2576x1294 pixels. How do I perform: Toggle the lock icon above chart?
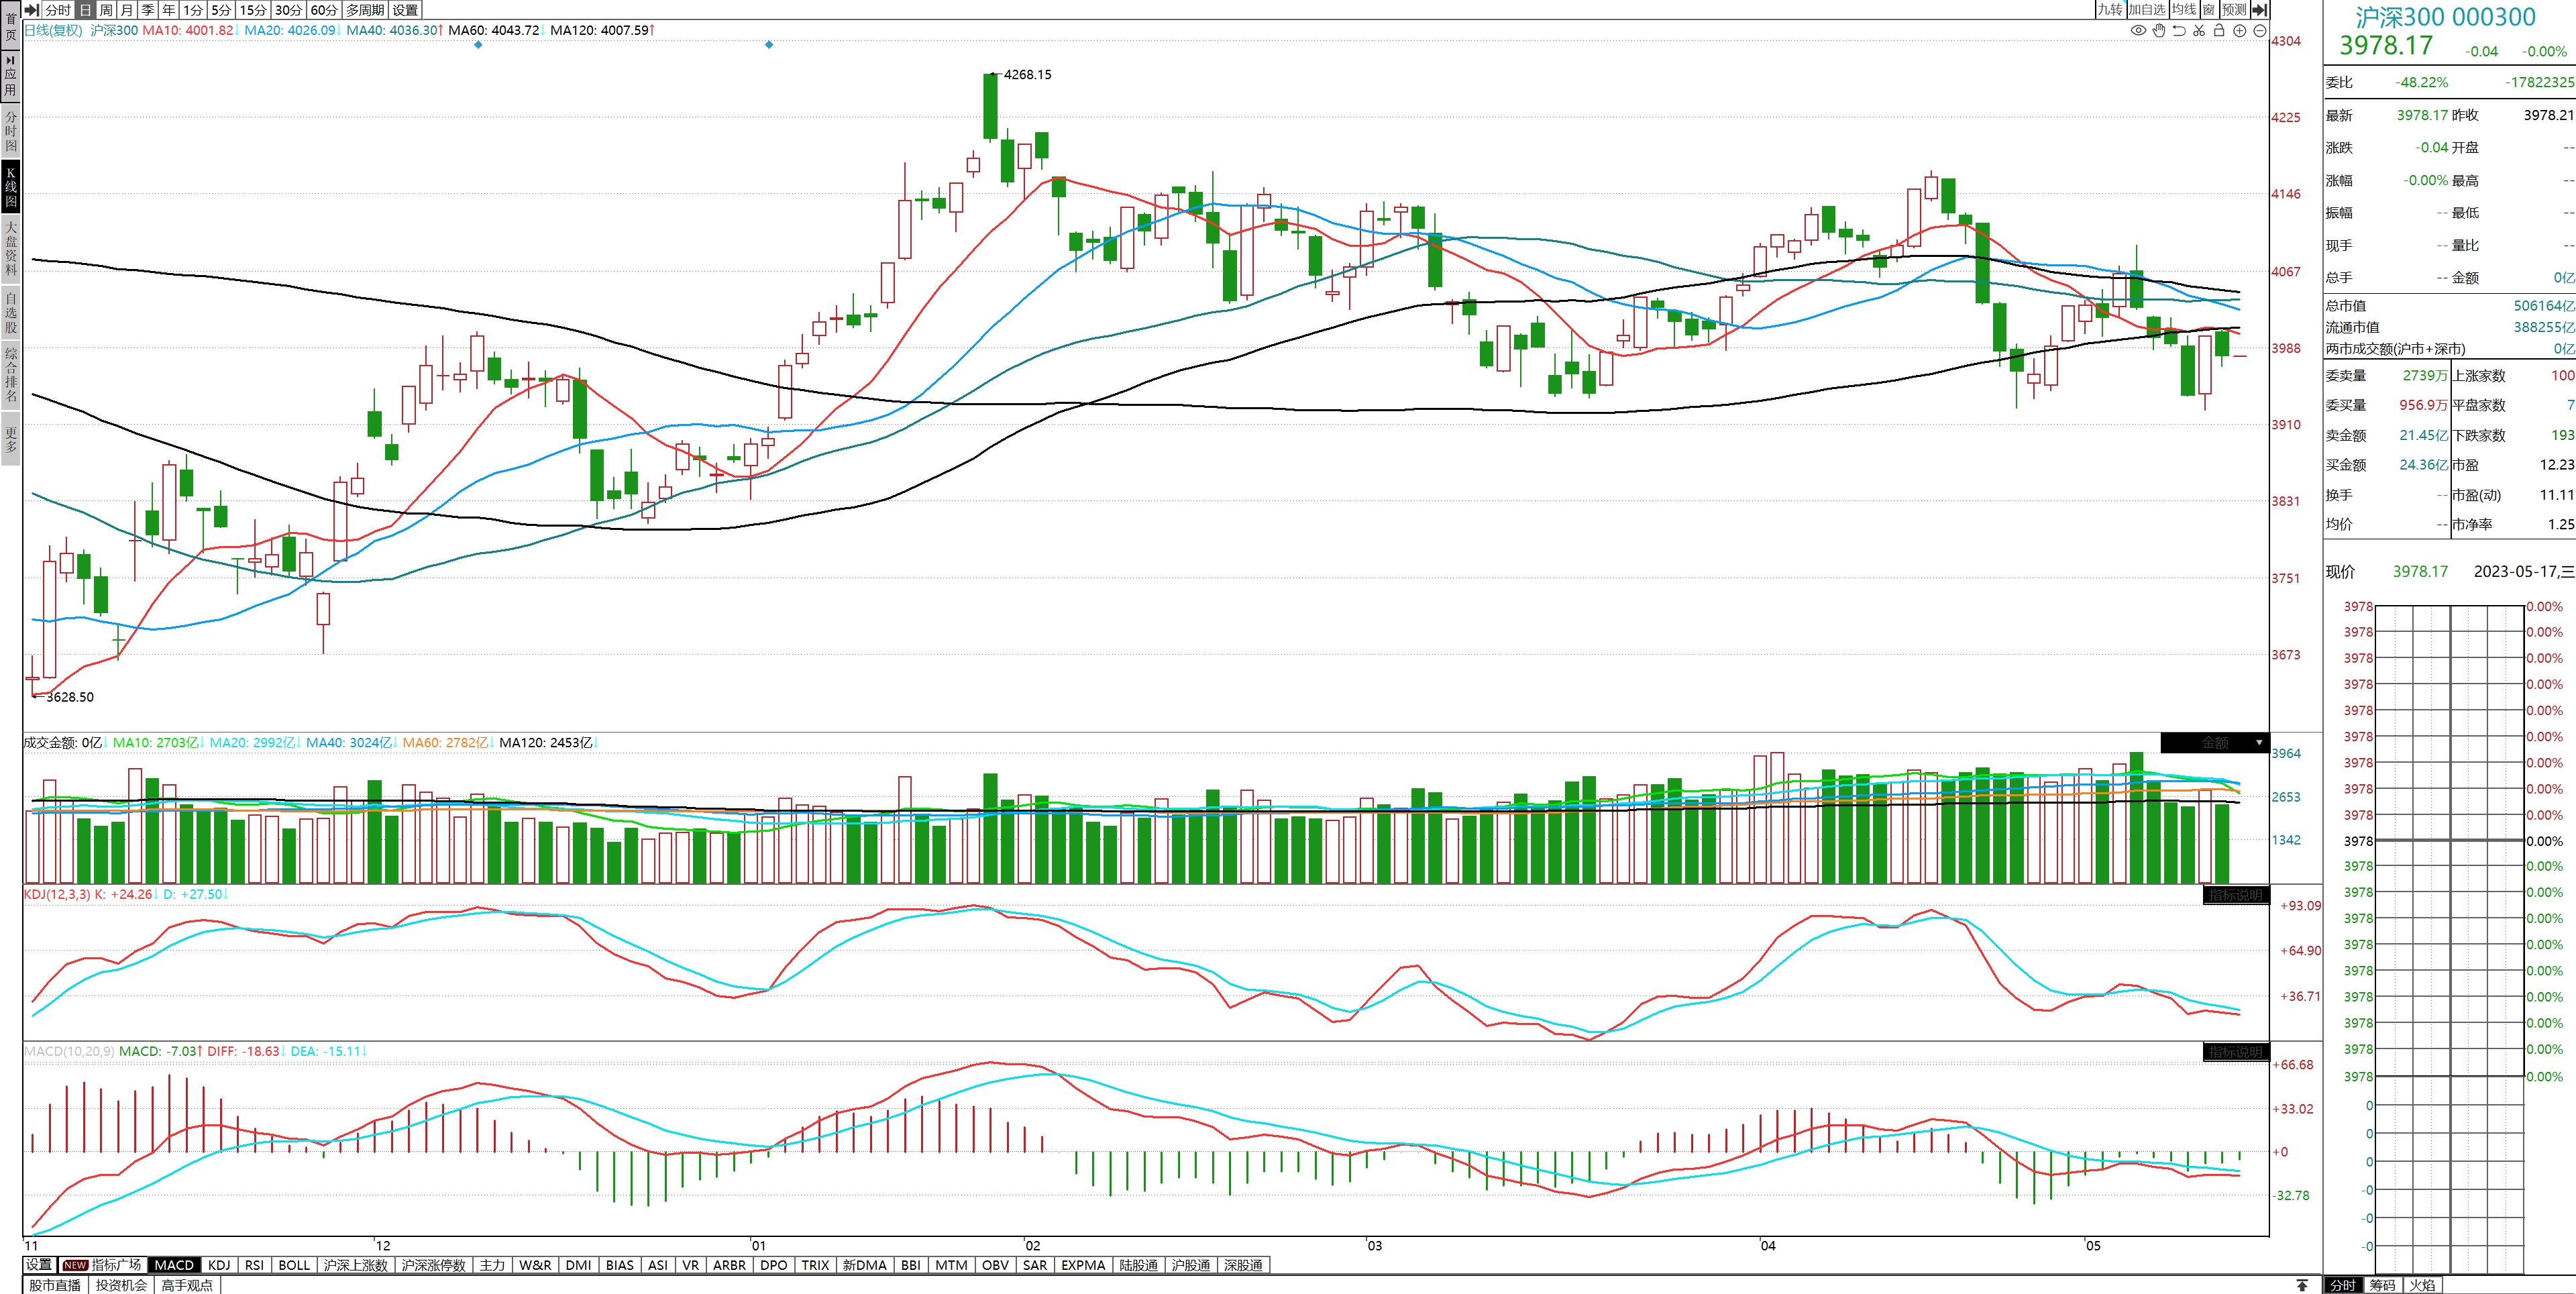click(x=2219, y=30)
